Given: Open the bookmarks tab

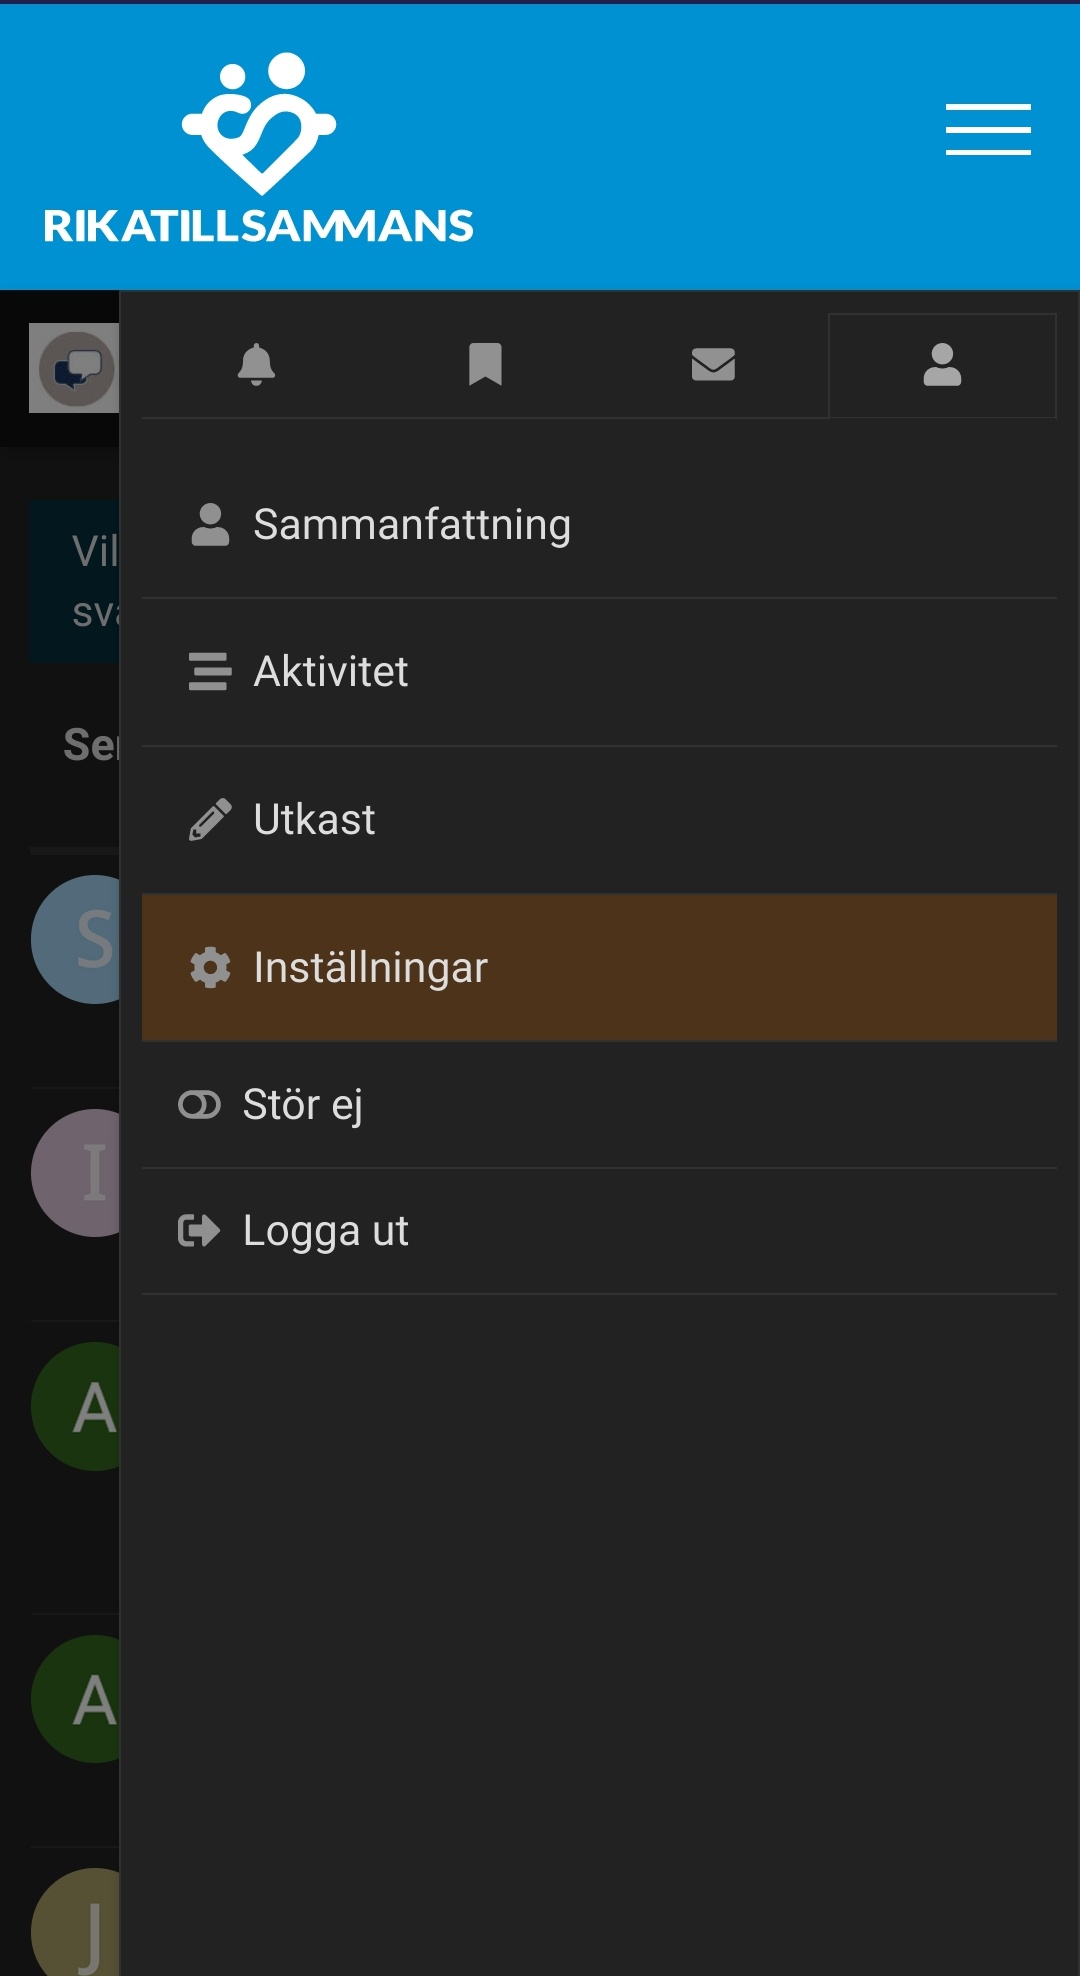Looking at the screenshot, I should 486,365.
